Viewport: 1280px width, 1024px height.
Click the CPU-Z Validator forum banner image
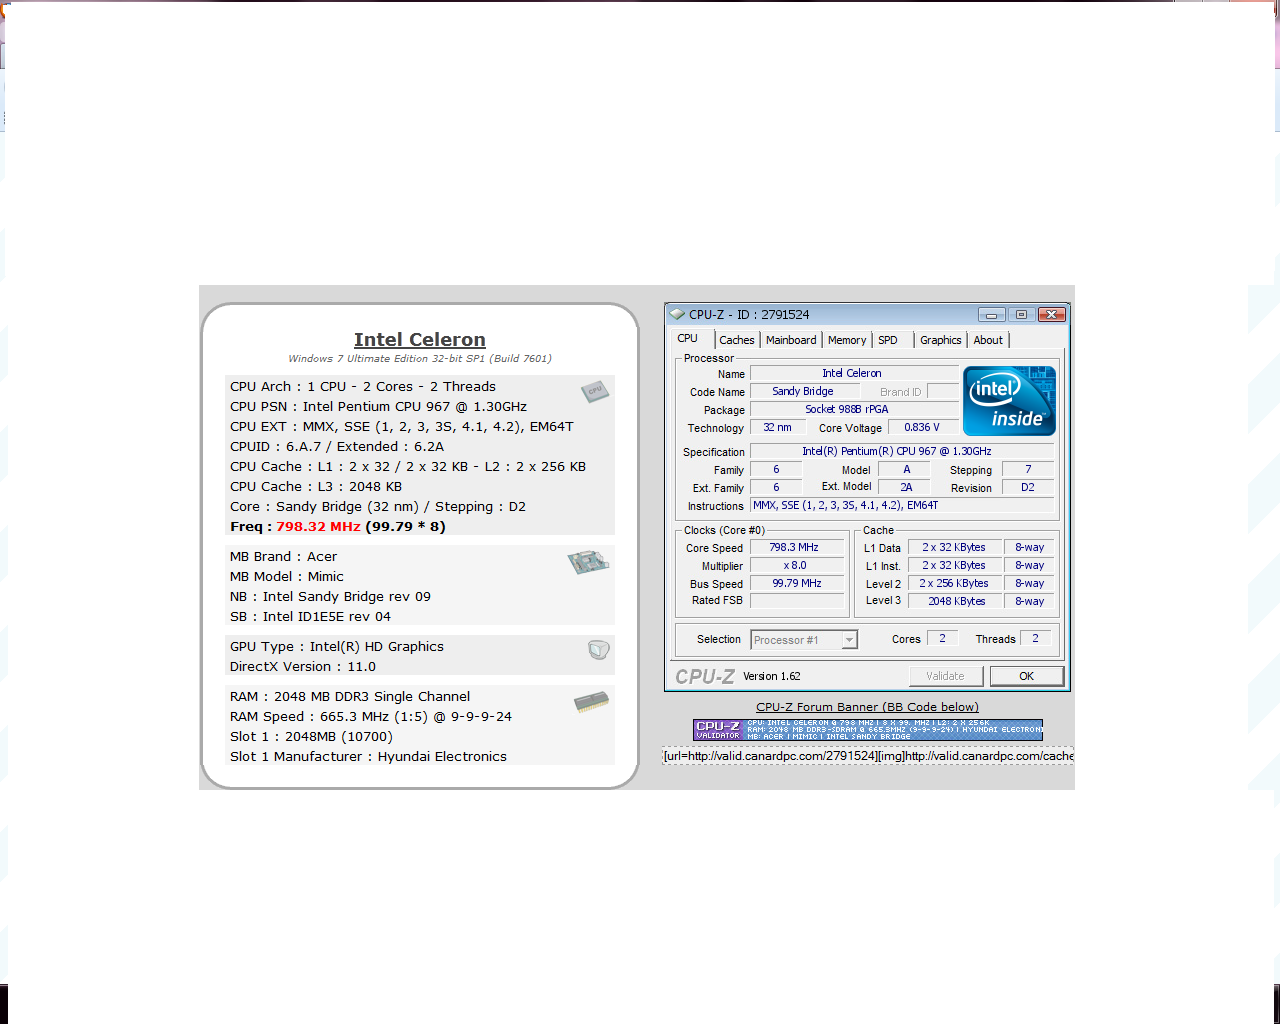pos(868,730)
